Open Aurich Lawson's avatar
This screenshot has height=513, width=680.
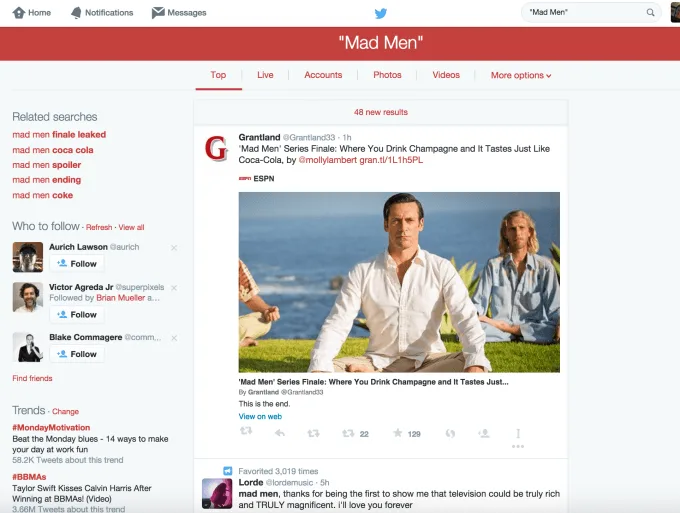pos(28,257)
